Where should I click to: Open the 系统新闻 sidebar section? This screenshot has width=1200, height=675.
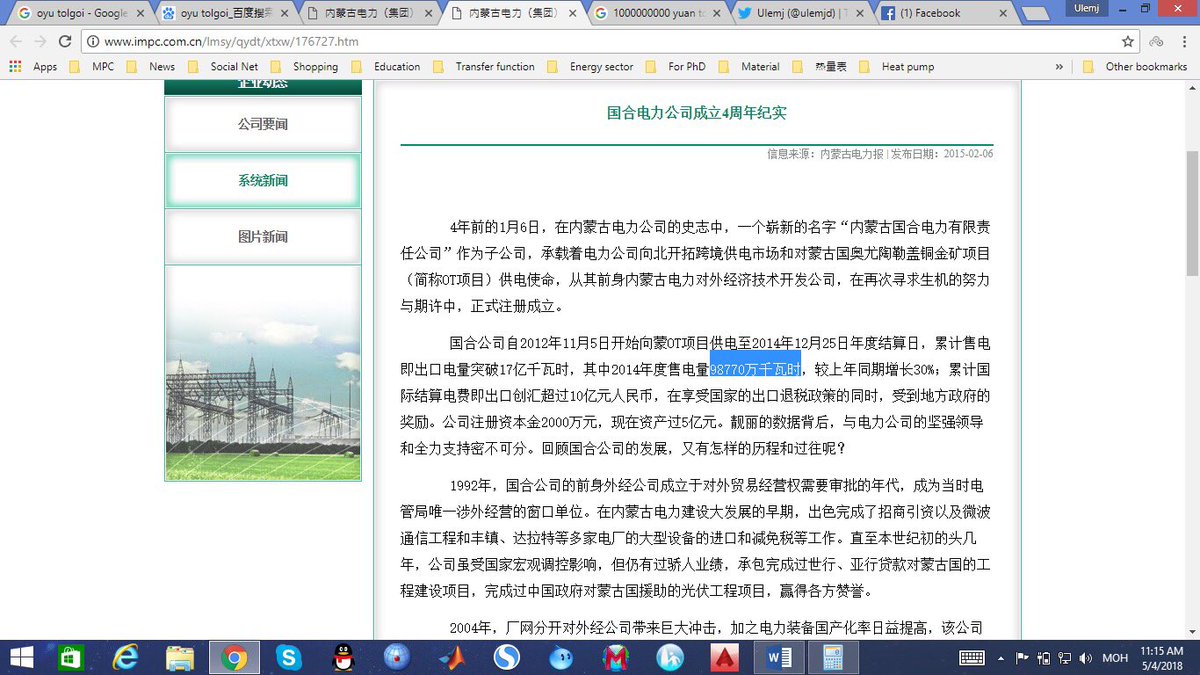263,180
